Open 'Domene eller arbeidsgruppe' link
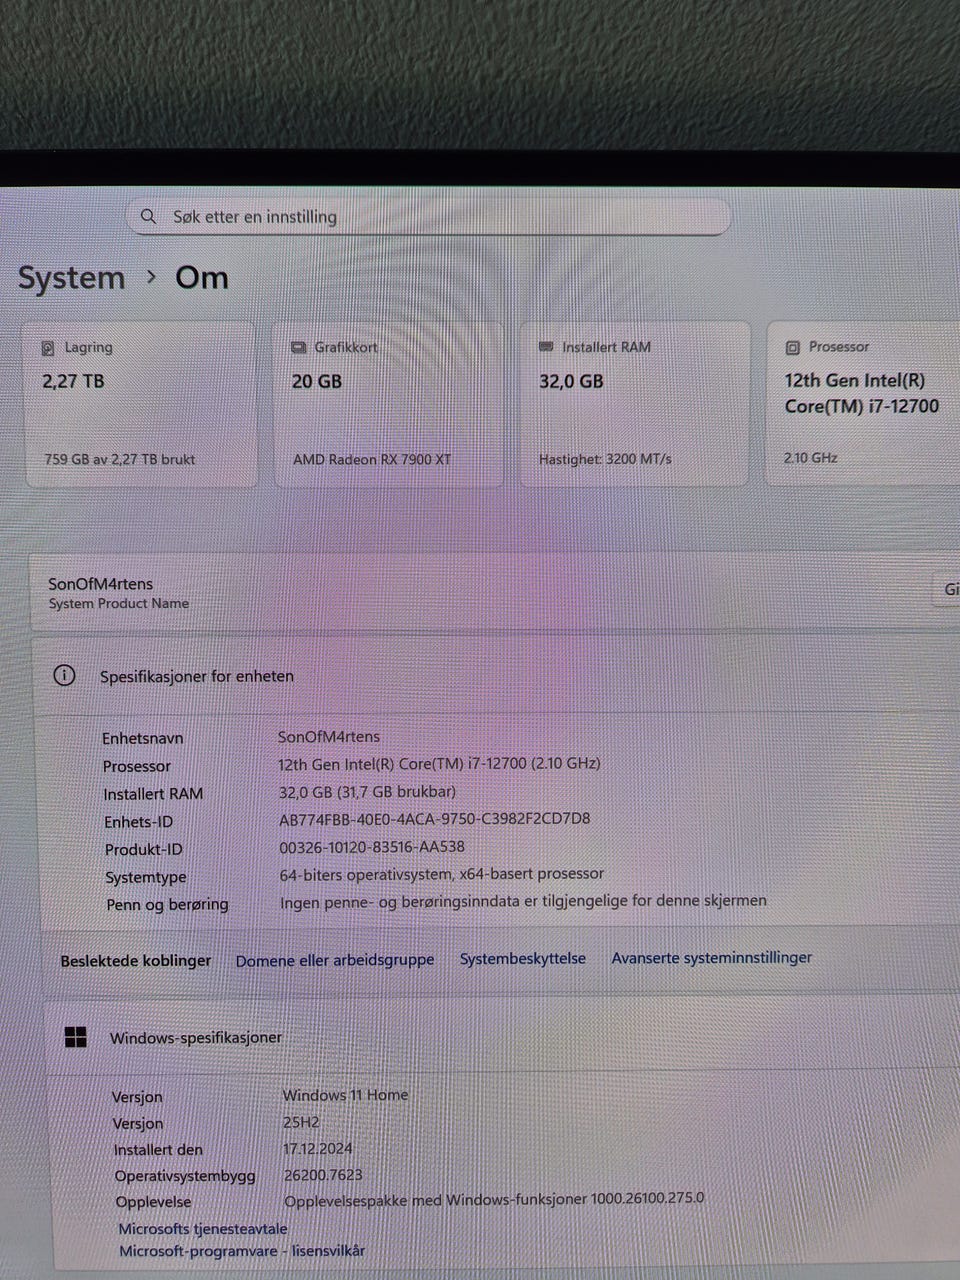This screenshot has height=1280, width=960. [x=335, y=960]
